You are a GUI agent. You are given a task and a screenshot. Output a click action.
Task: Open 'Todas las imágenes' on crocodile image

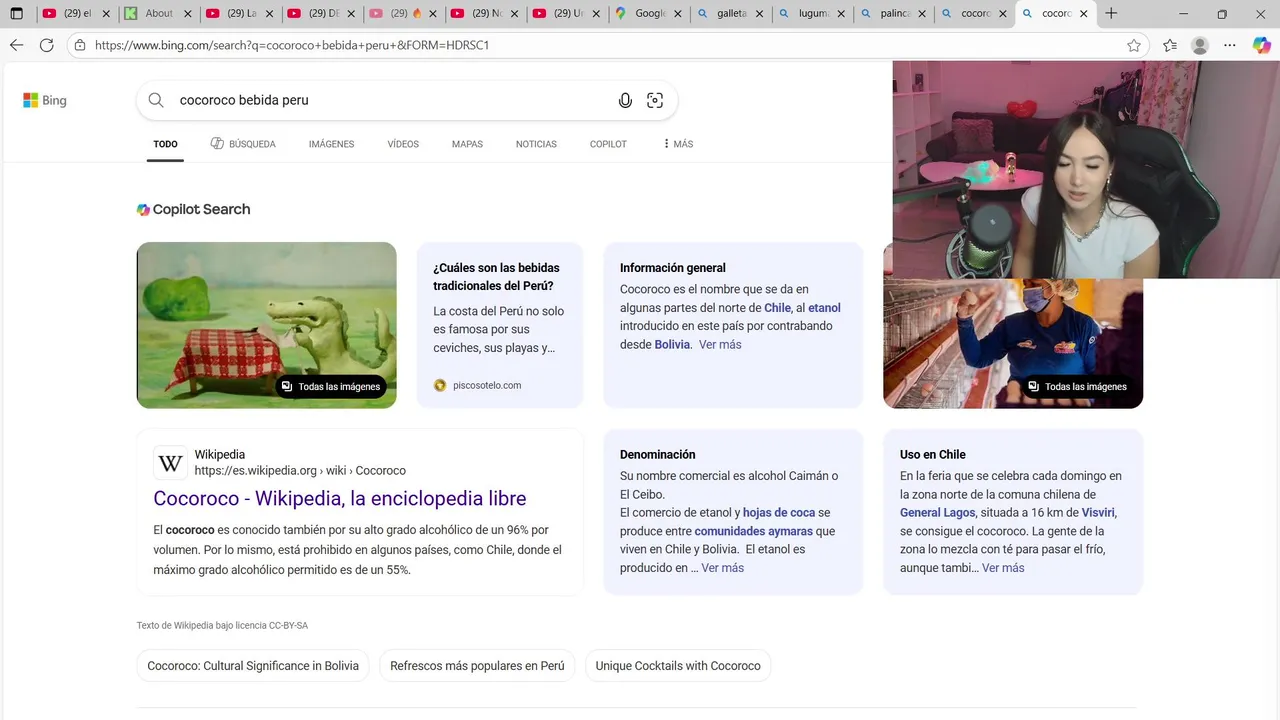[331, 386]
